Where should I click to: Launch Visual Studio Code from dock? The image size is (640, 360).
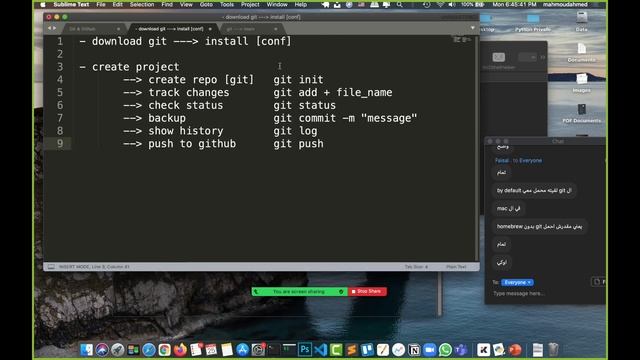320,350
